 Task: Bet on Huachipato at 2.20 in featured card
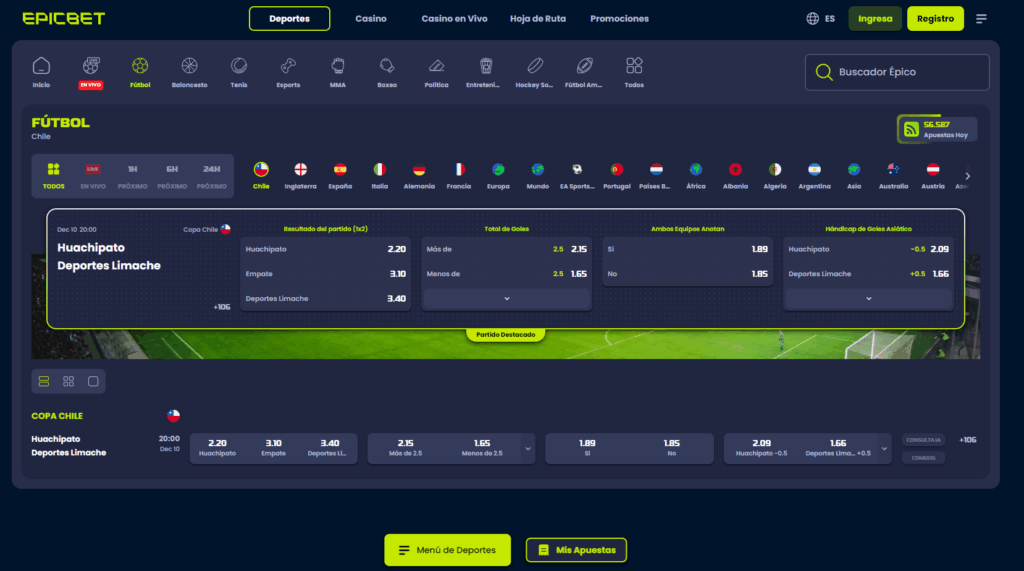(x=326, y=249)
